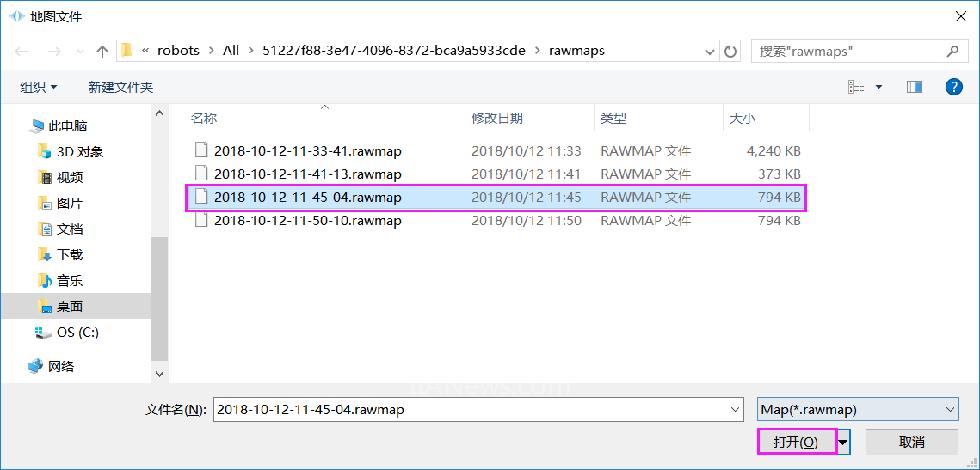
Task: Select 3D 对象 folder in sidebar
Action: coord(79,152)
